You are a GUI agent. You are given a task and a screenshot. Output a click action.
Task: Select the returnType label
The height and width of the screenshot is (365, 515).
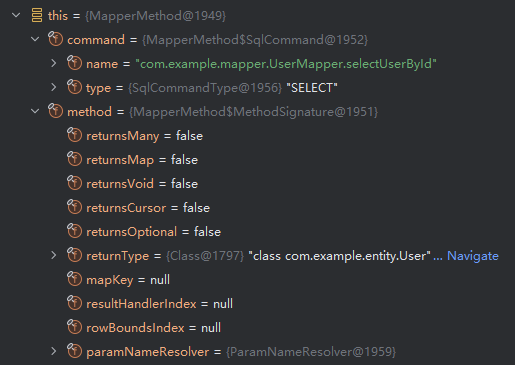point(118,256)
